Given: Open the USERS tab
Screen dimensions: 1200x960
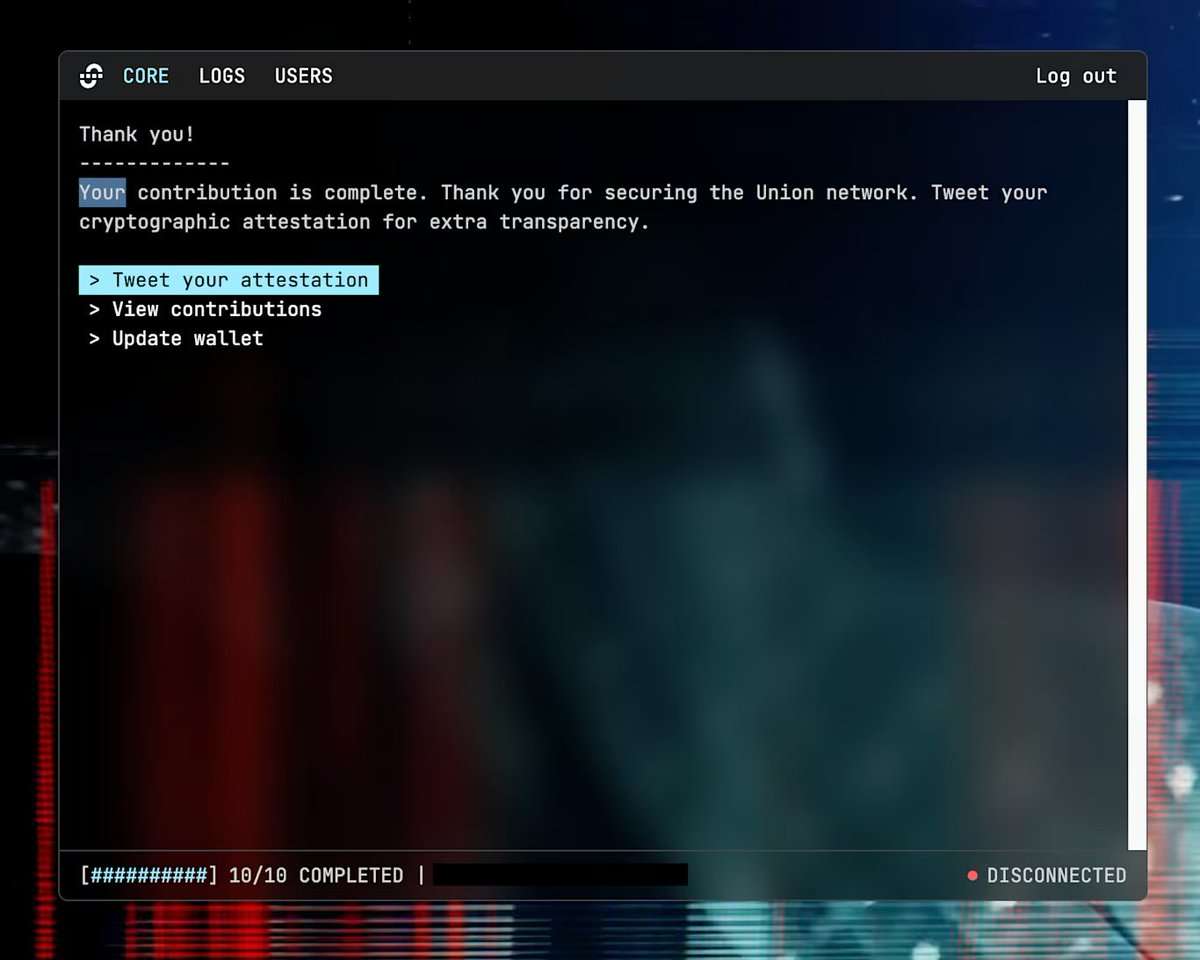Looking at the screenshot, I should pyautogui.click(x=304, y=76).
